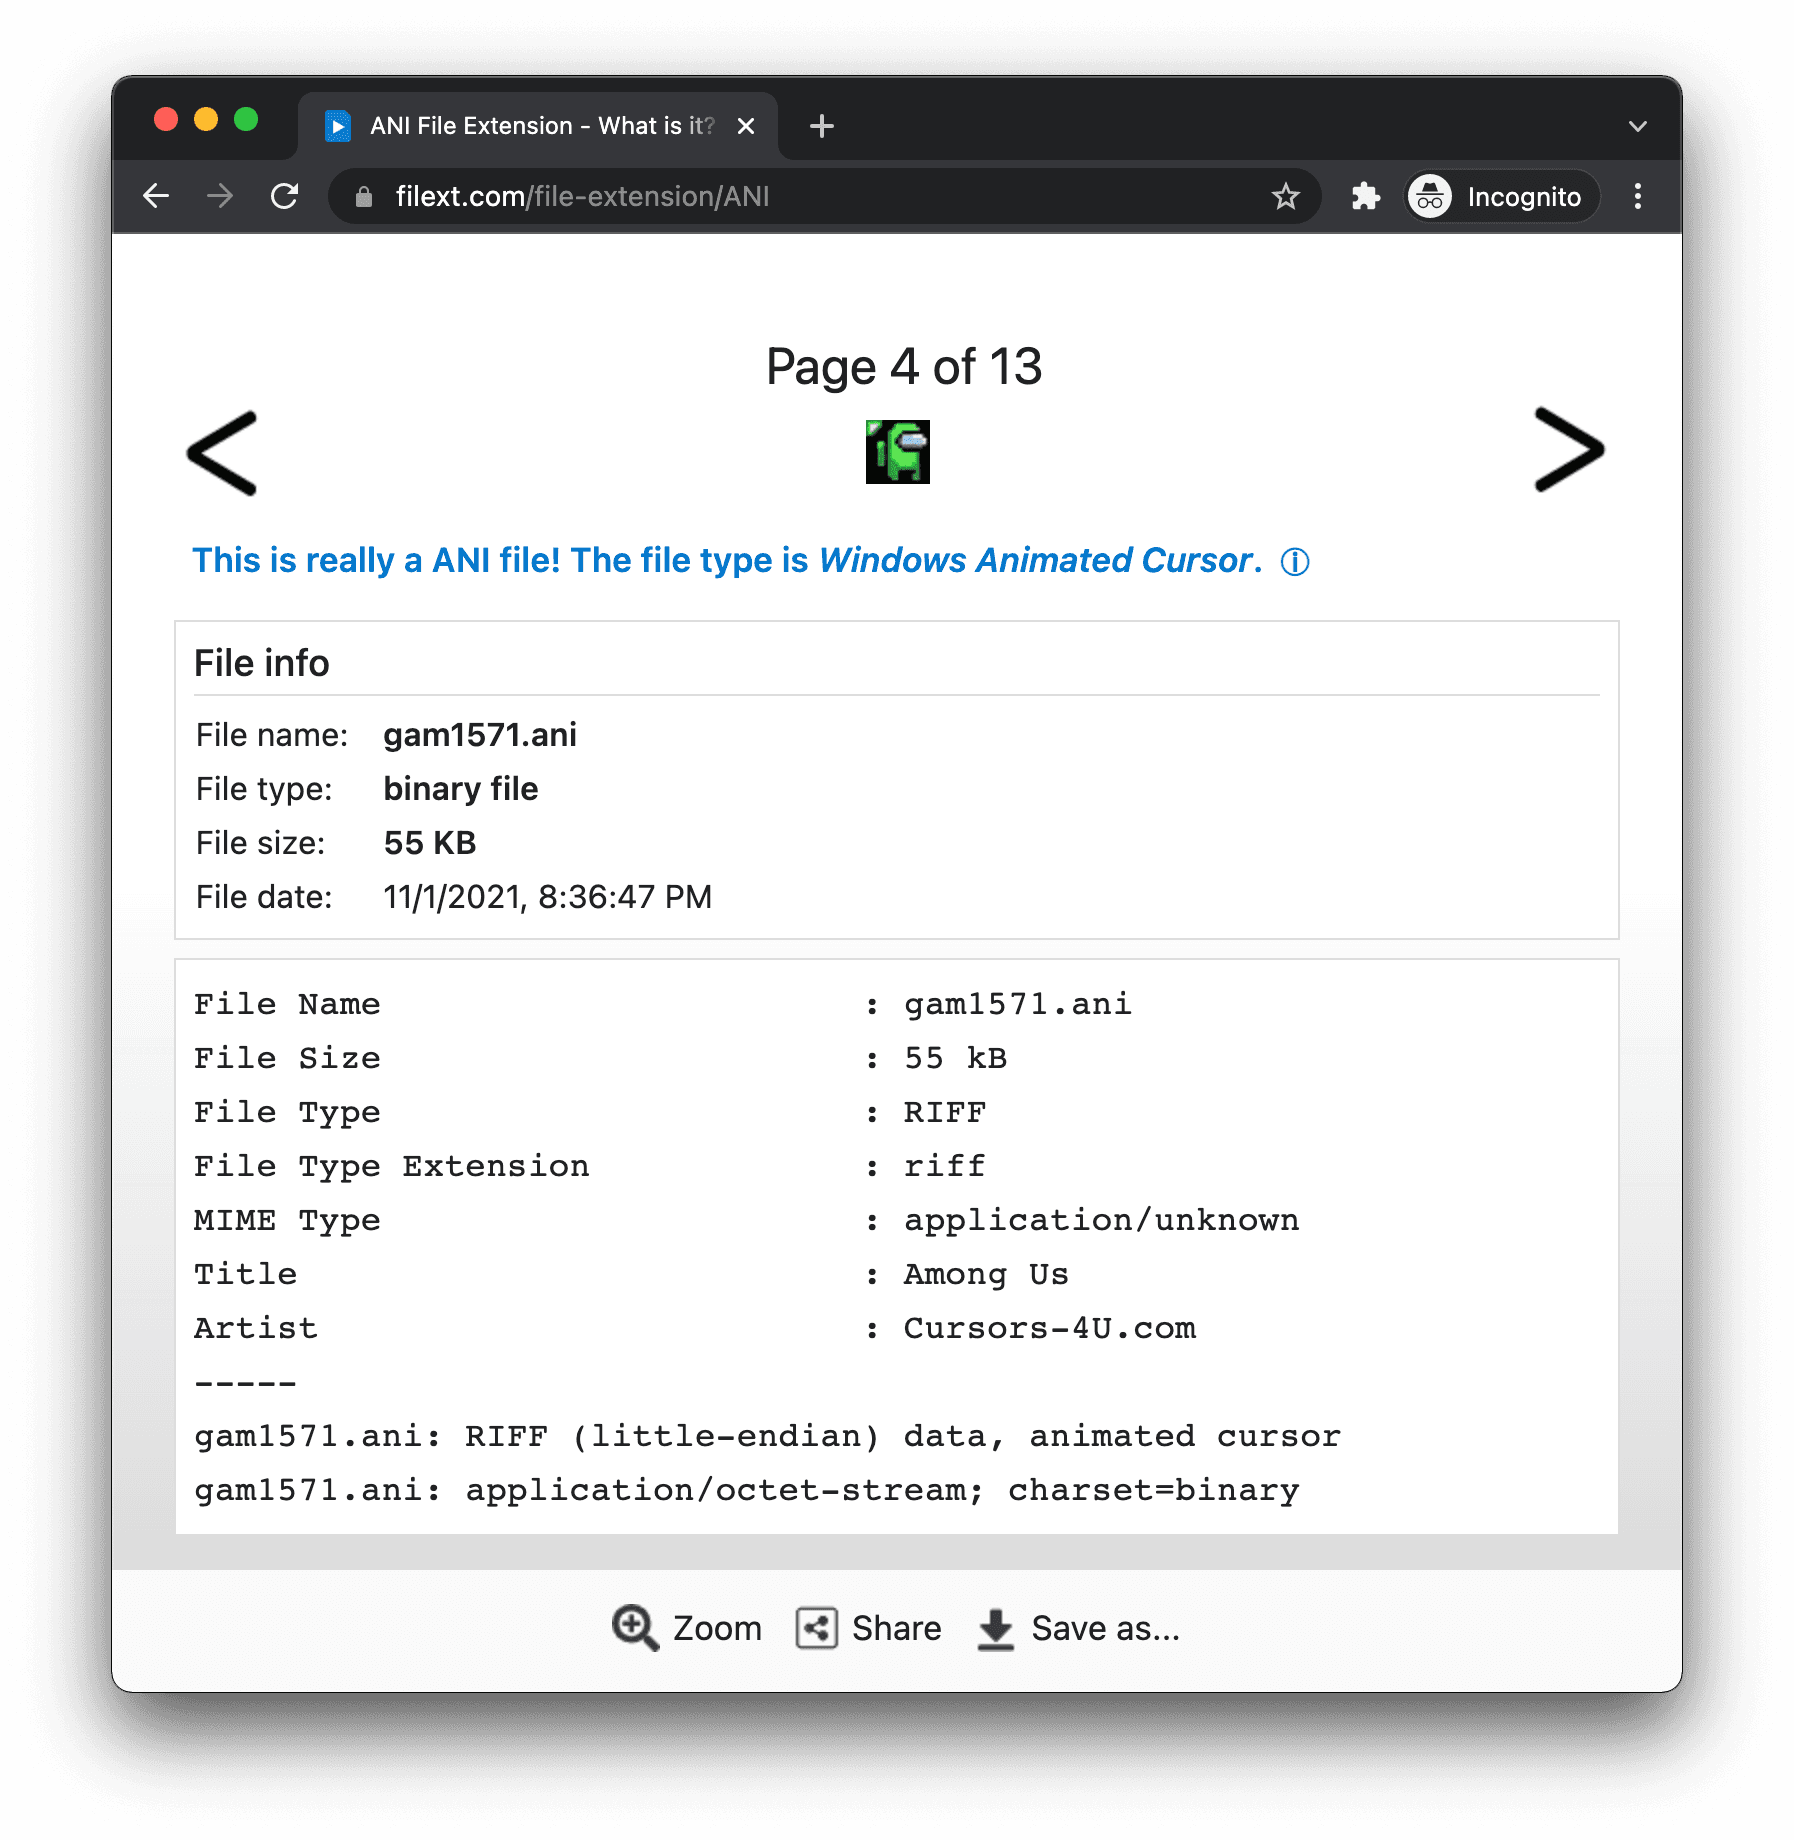This screenshot has width=1794, height=1840.
Task: Click the address bar showing filext.com
Action: coord(582,196)
